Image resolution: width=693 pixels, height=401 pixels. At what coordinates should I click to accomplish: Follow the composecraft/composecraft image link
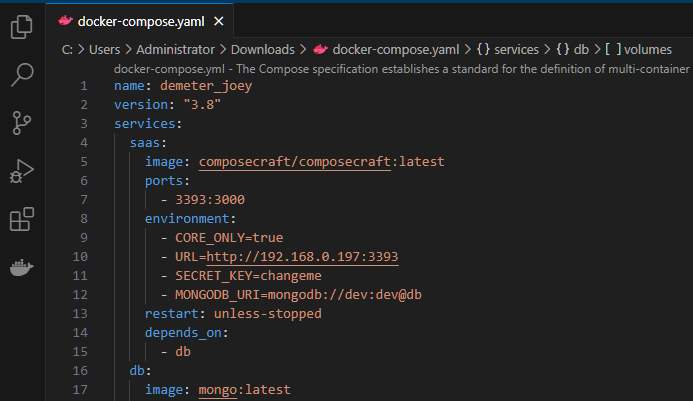point(295,162)
